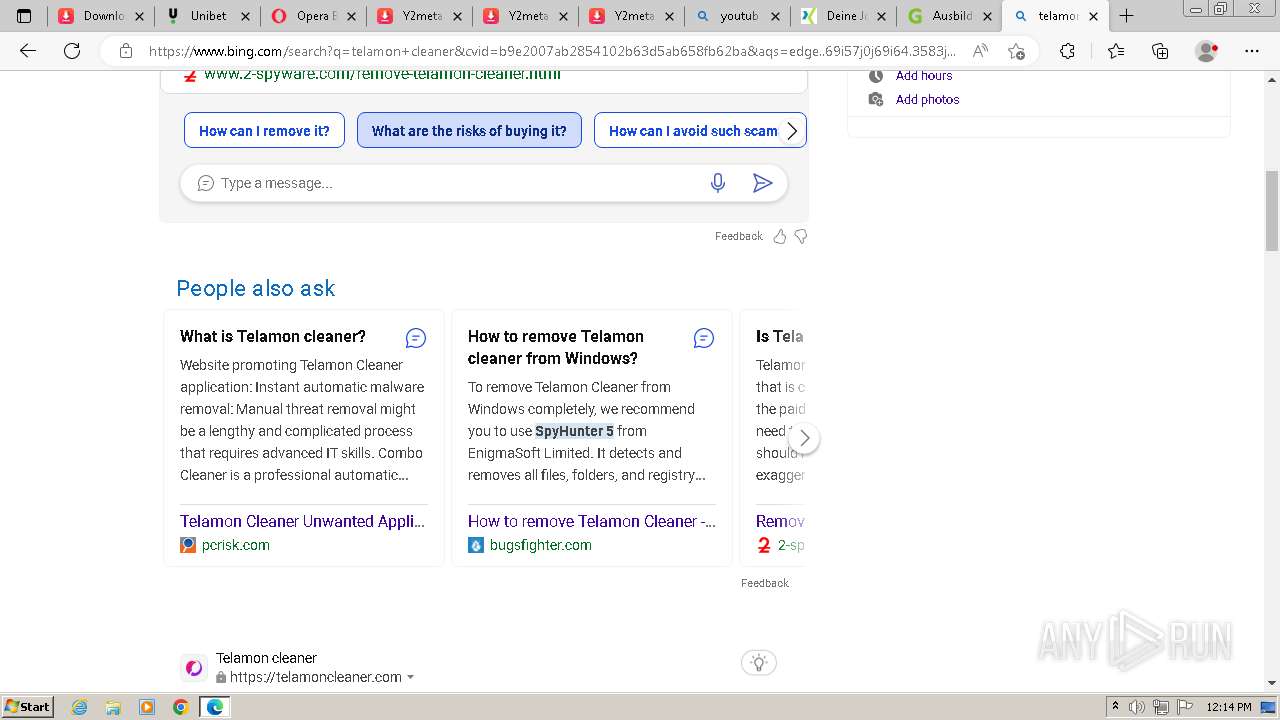Refresh the Bing search page

(x=72, y=51)
